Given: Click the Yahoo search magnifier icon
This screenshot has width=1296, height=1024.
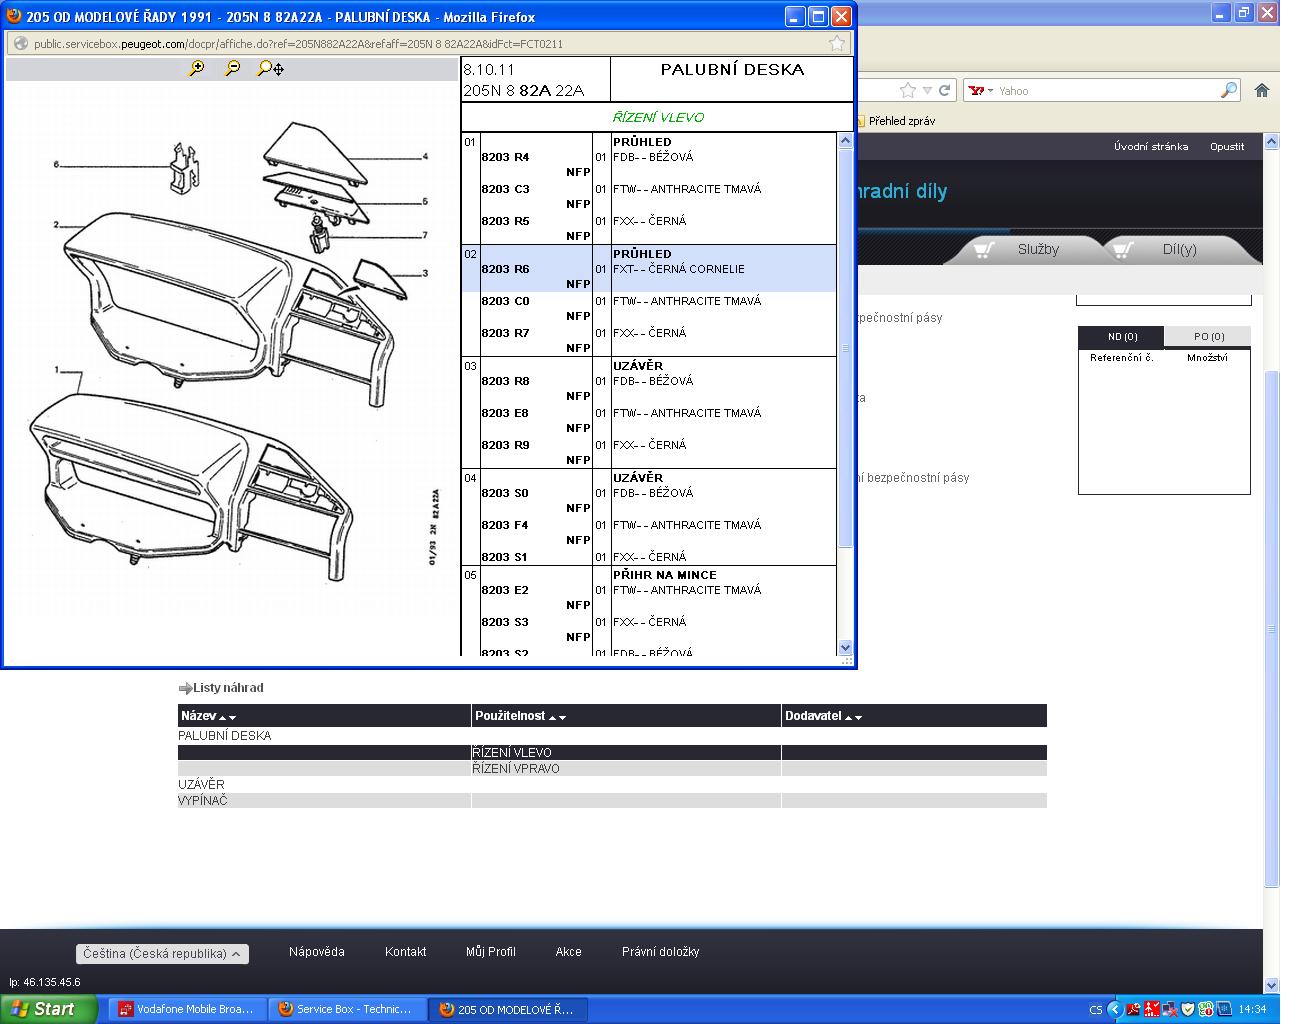Looking at the screenshot, I should pyautogui.click(x=1228, y=90).
